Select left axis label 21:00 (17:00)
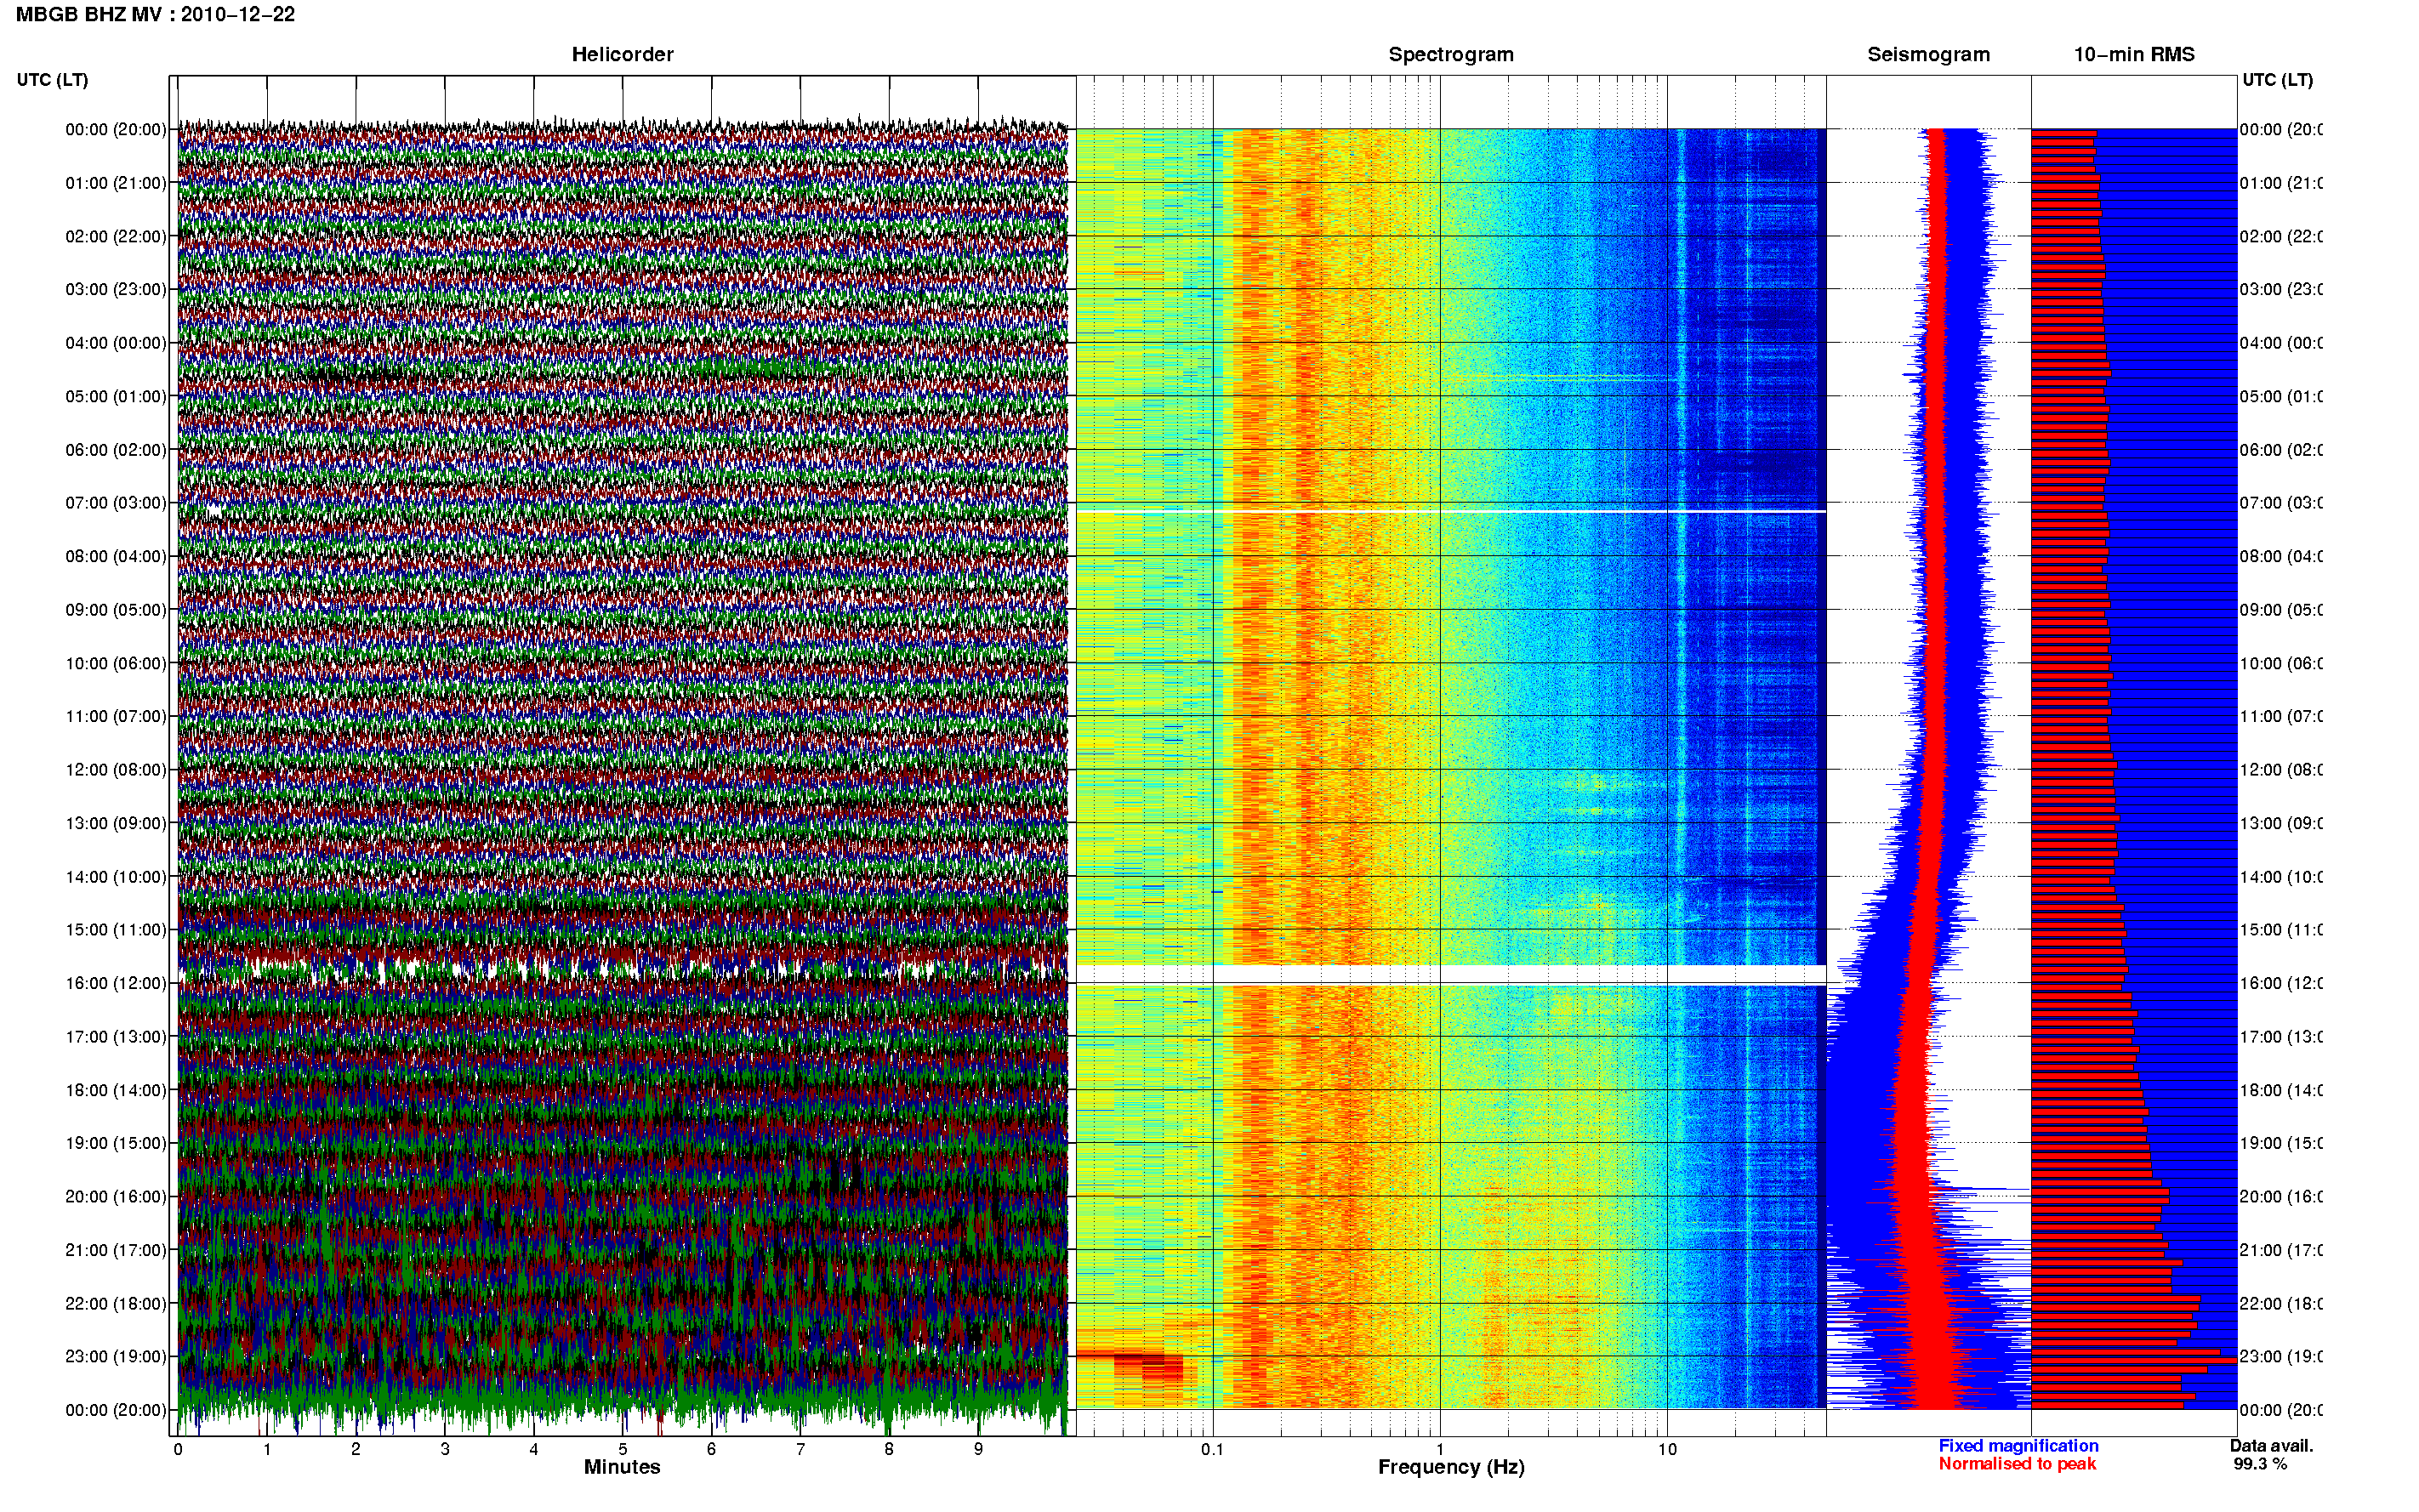 [x=116, y=1250]
